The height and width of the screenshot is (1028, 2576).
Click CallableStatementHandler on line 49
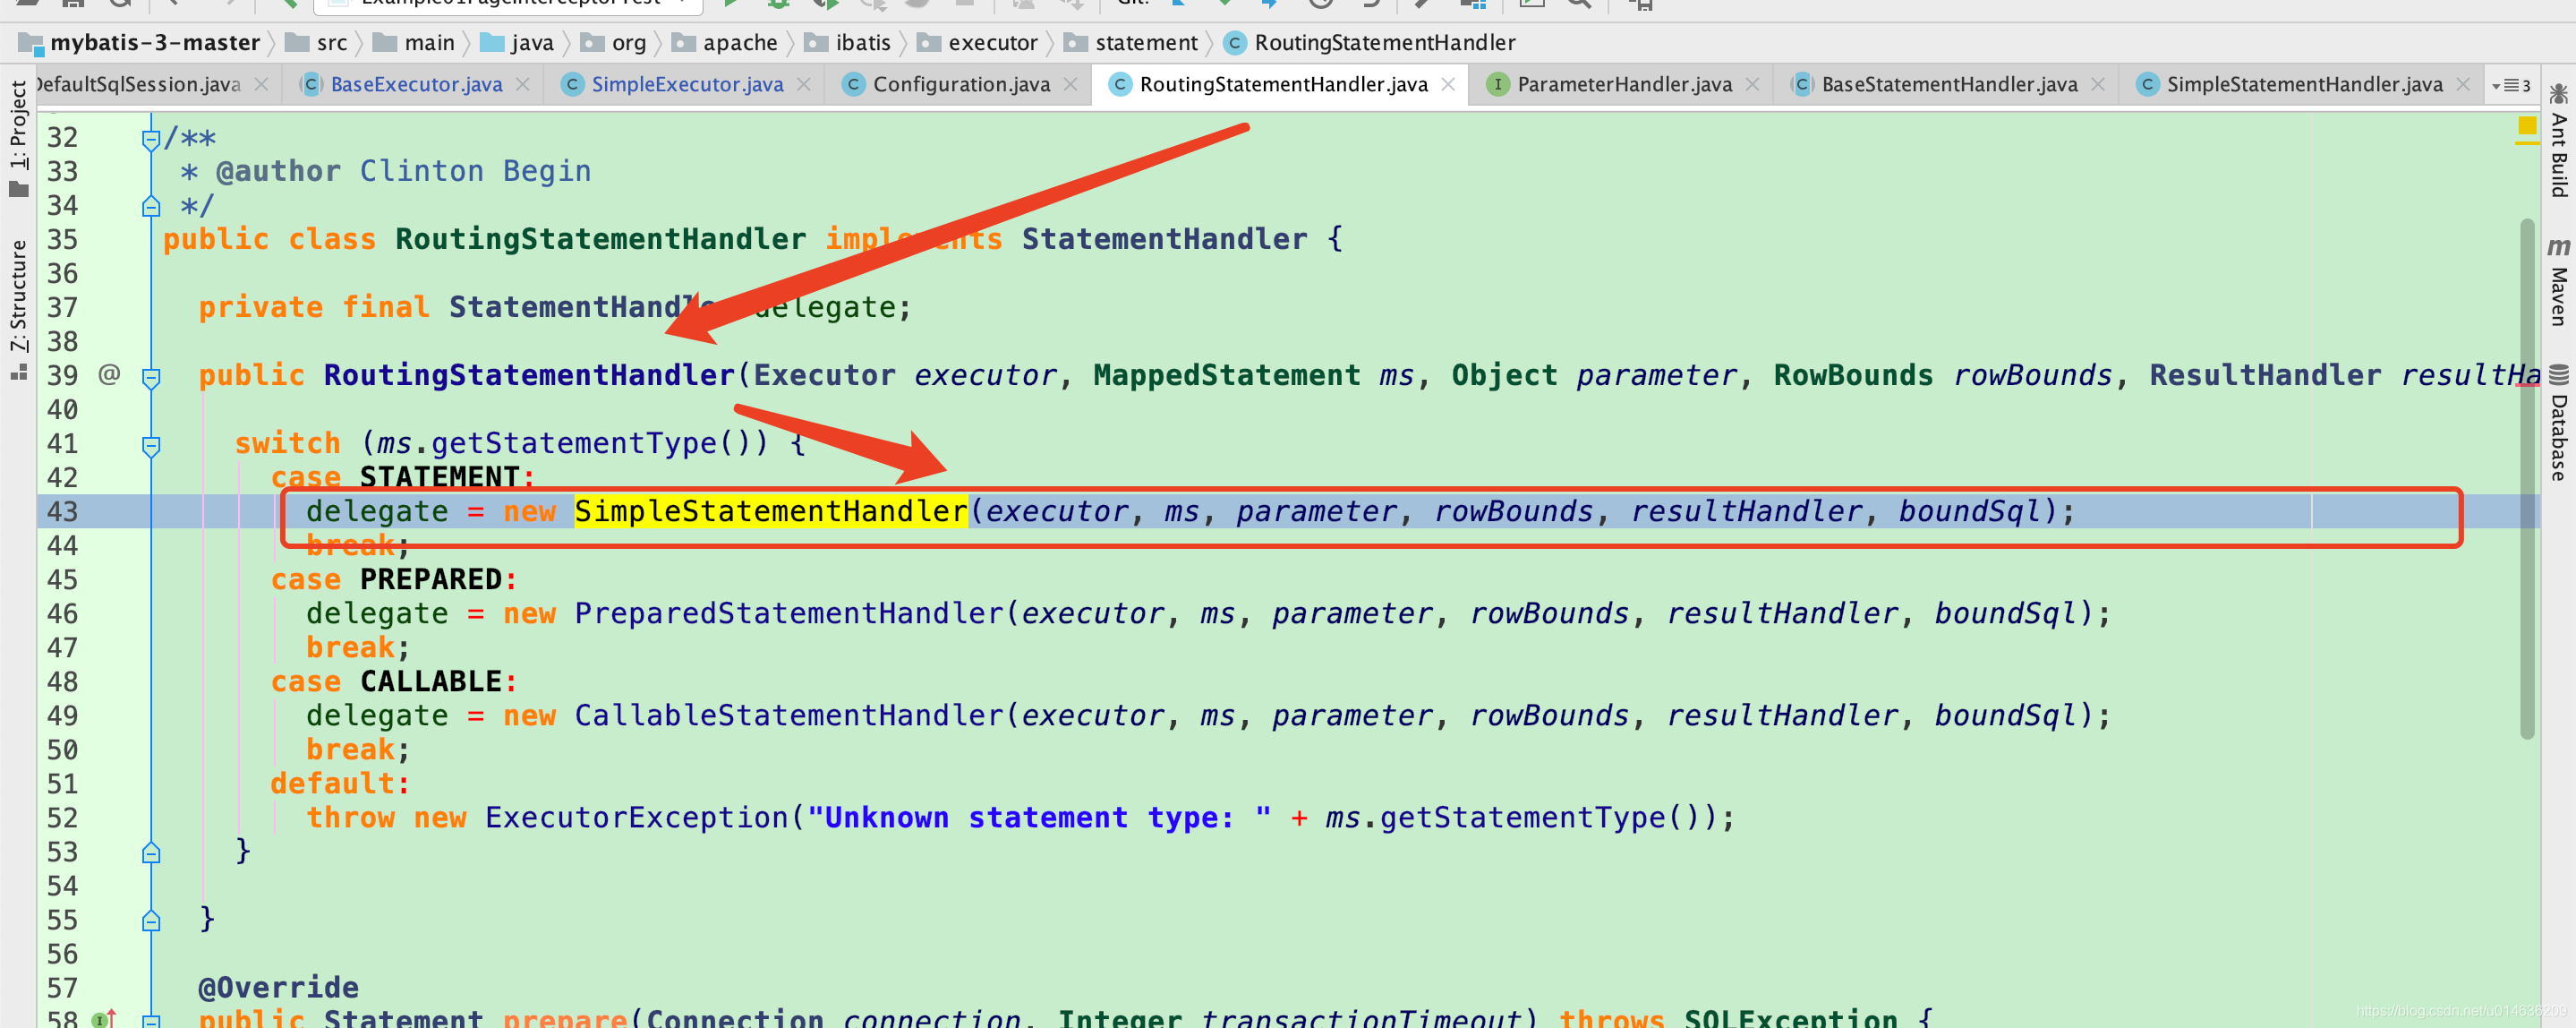coord(789,715)
